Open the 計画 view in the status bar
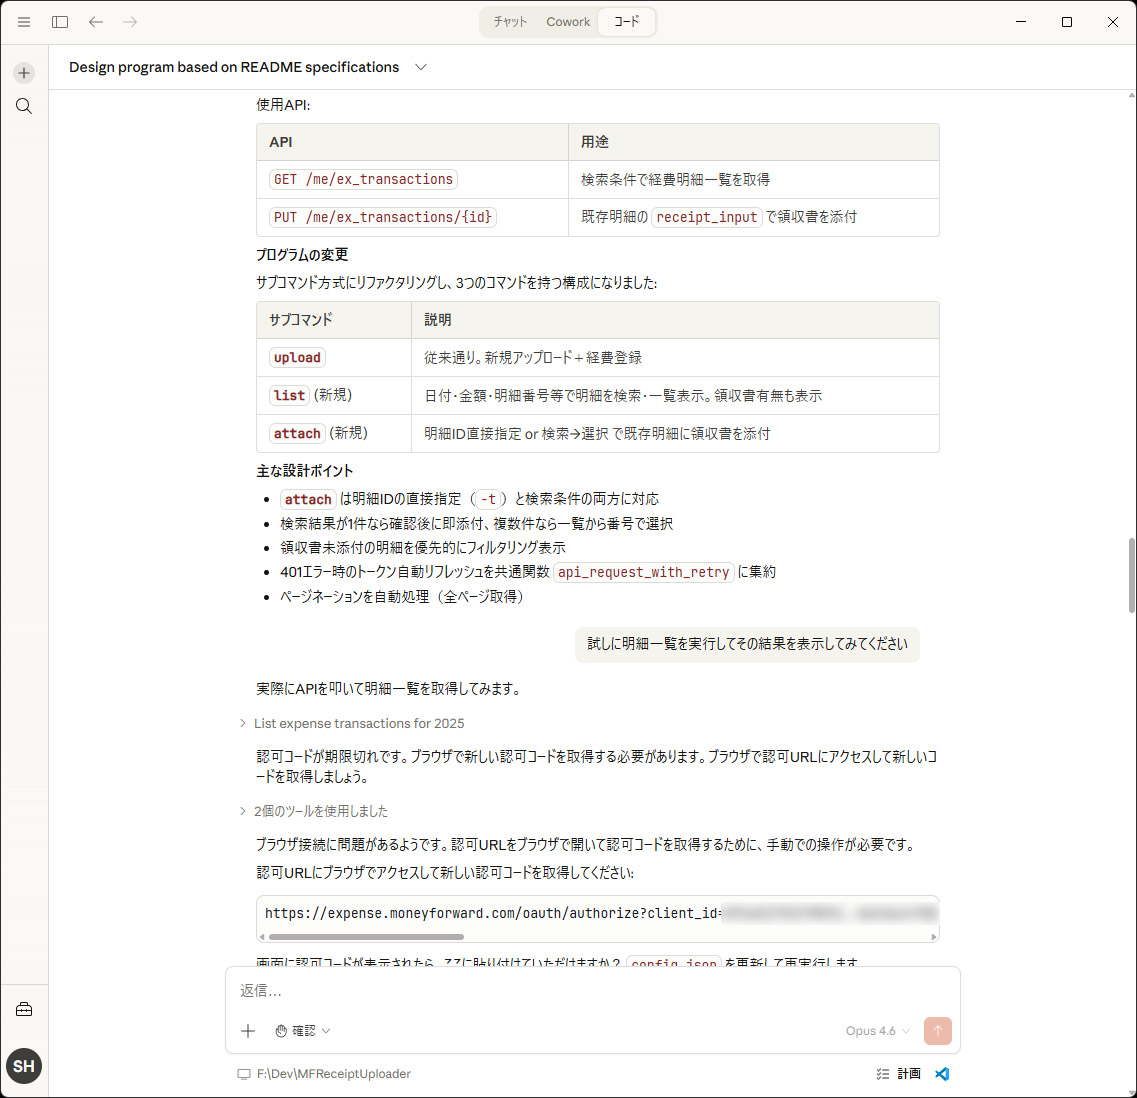 (908, 1073)
